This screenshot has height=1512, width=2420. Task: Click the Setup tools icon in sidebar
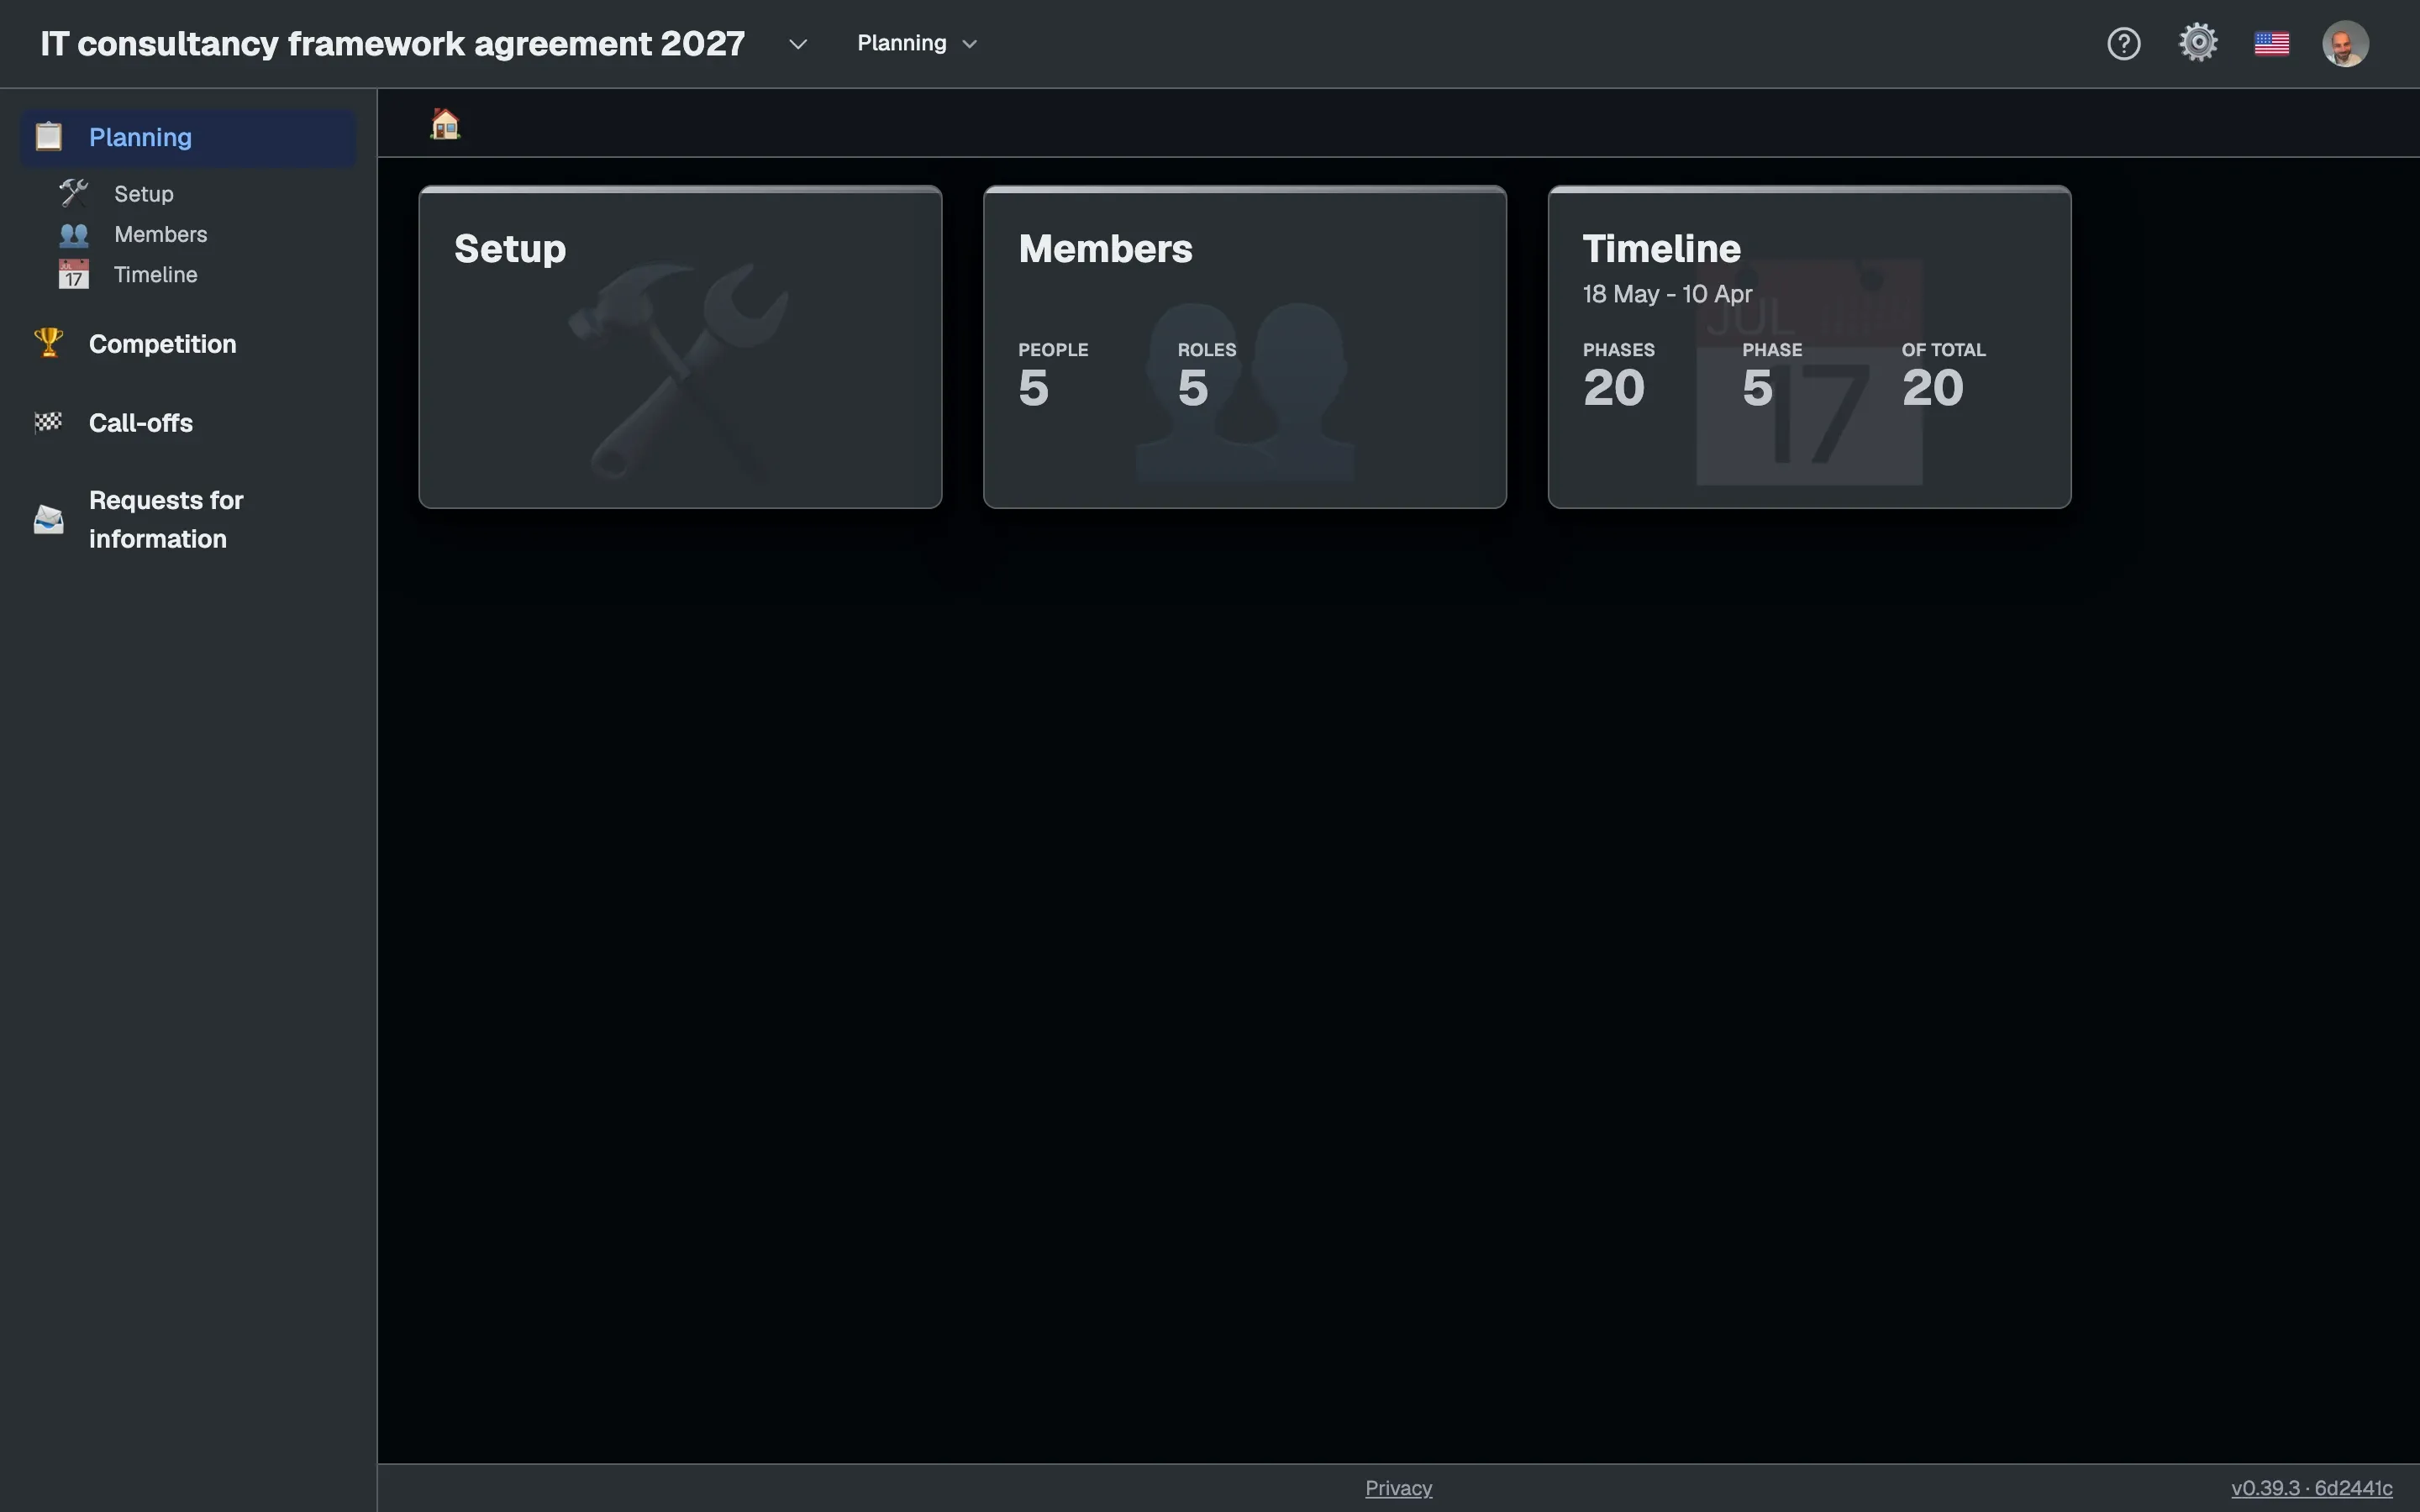point(73,193)
